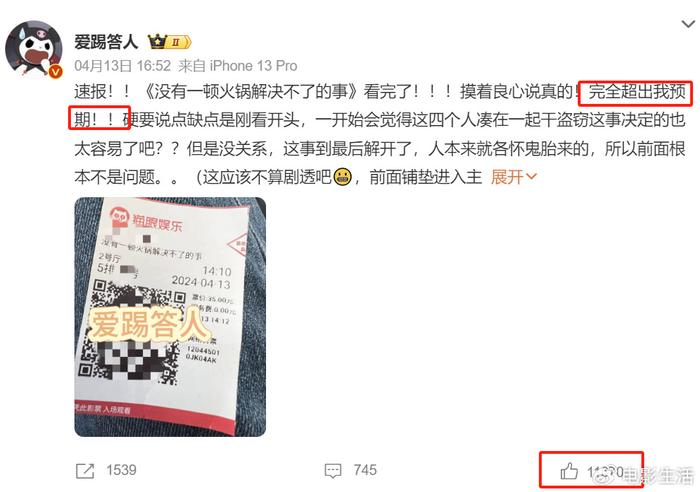Click the 来自 iPhone 13 Pro source
This screenshot has width=700, height=492.
[238, 66]
